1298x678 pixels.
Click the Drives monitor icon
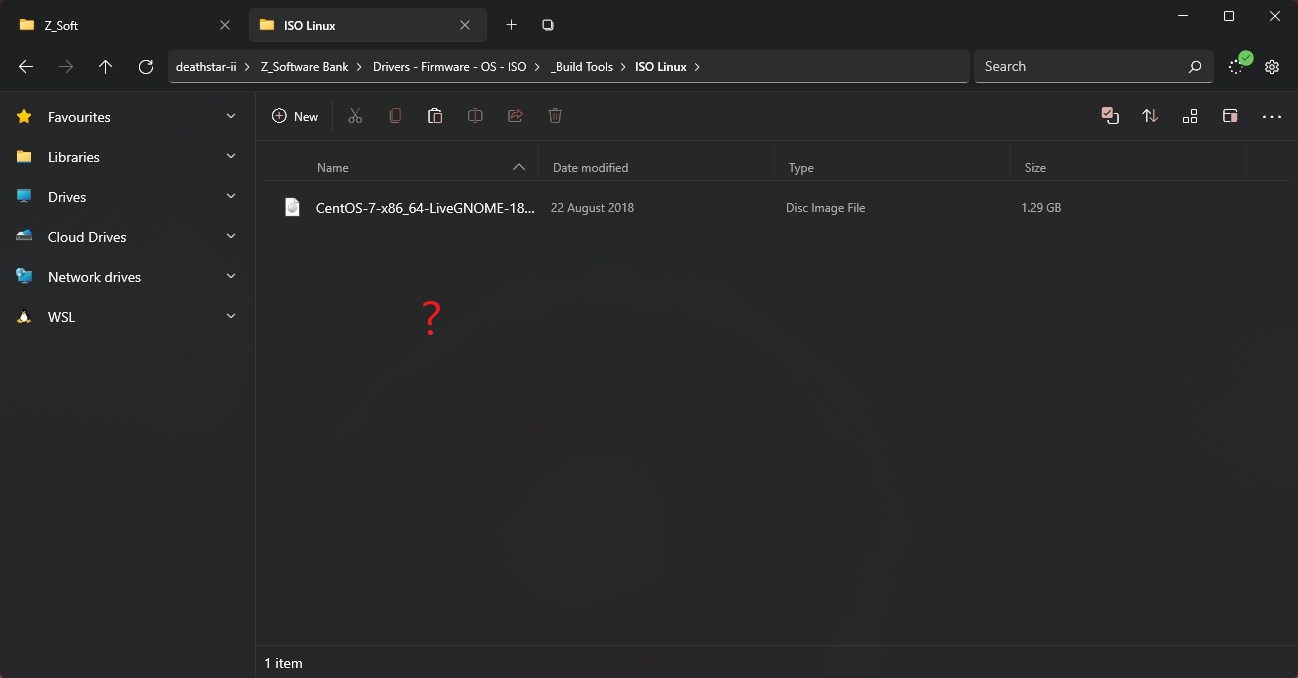coord(24,197)
